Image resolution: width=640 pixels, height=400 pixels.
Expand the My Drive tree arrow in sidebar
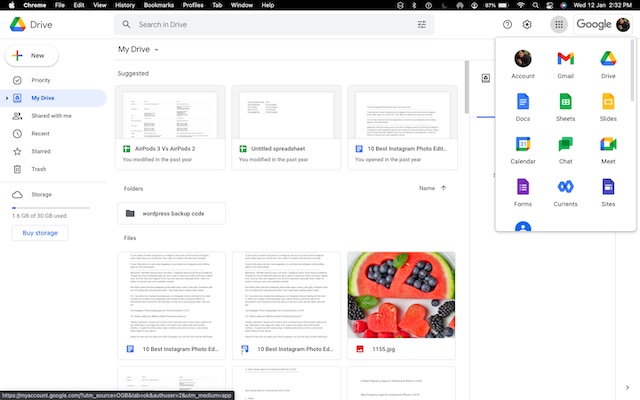(x=8, y=98)
